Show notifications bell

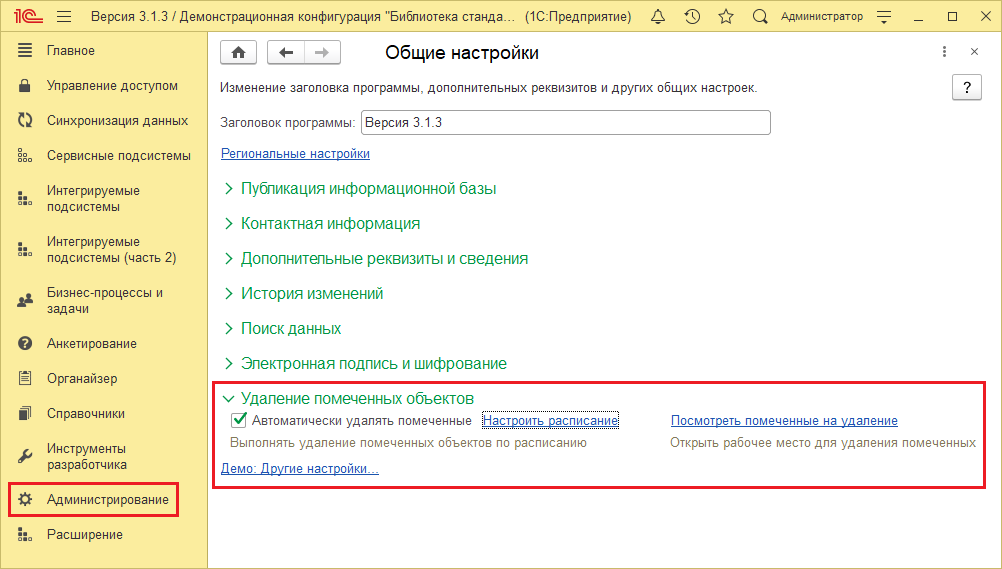(x=658, y=17)
